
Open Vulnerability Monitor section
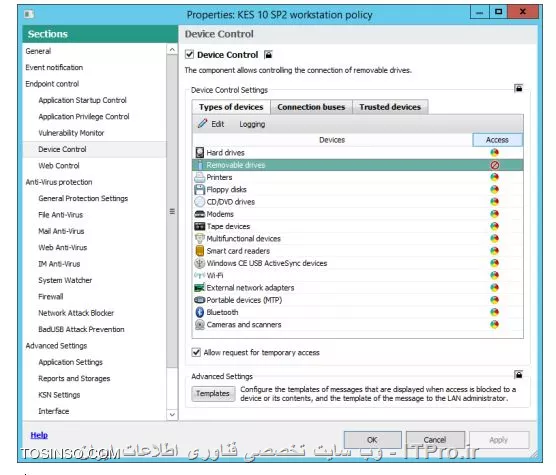click(x=71, y=133)
